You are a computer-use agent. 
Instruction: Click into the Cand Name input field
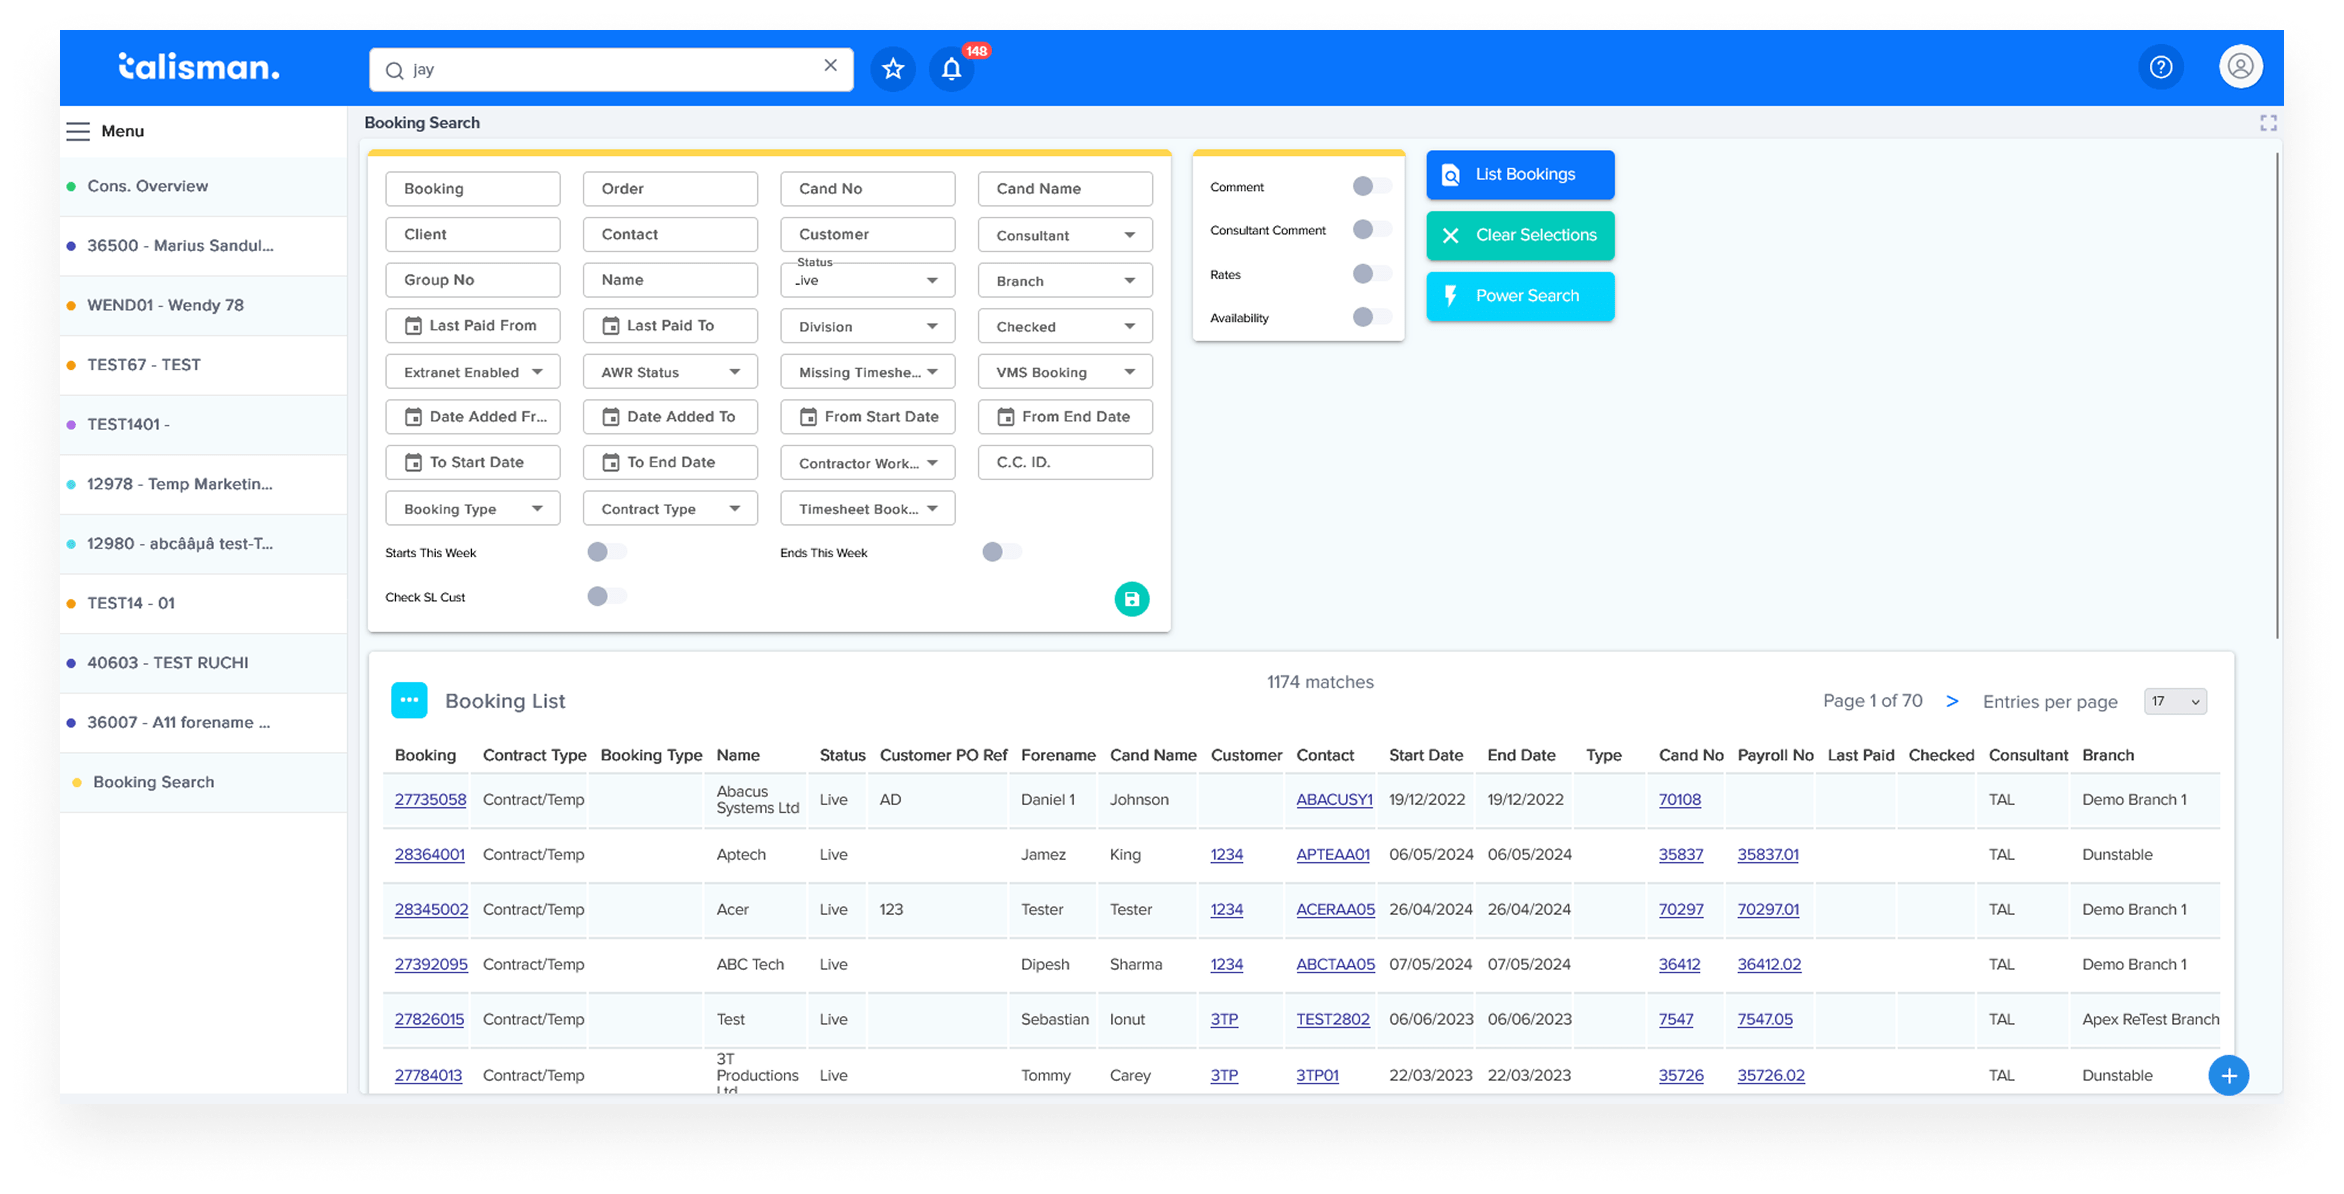[x=1064, y=188]
